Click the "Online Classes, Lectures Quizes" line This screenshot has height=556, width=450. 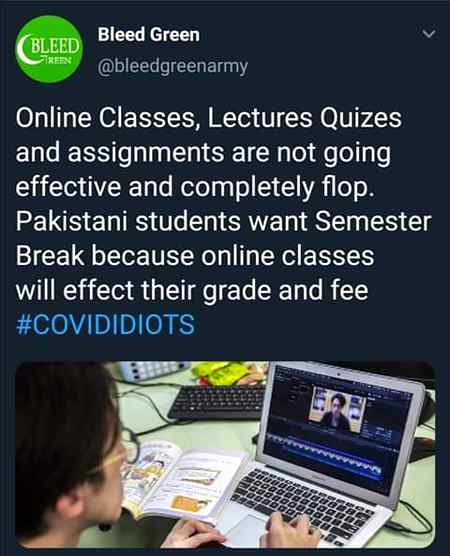point(209,118)
